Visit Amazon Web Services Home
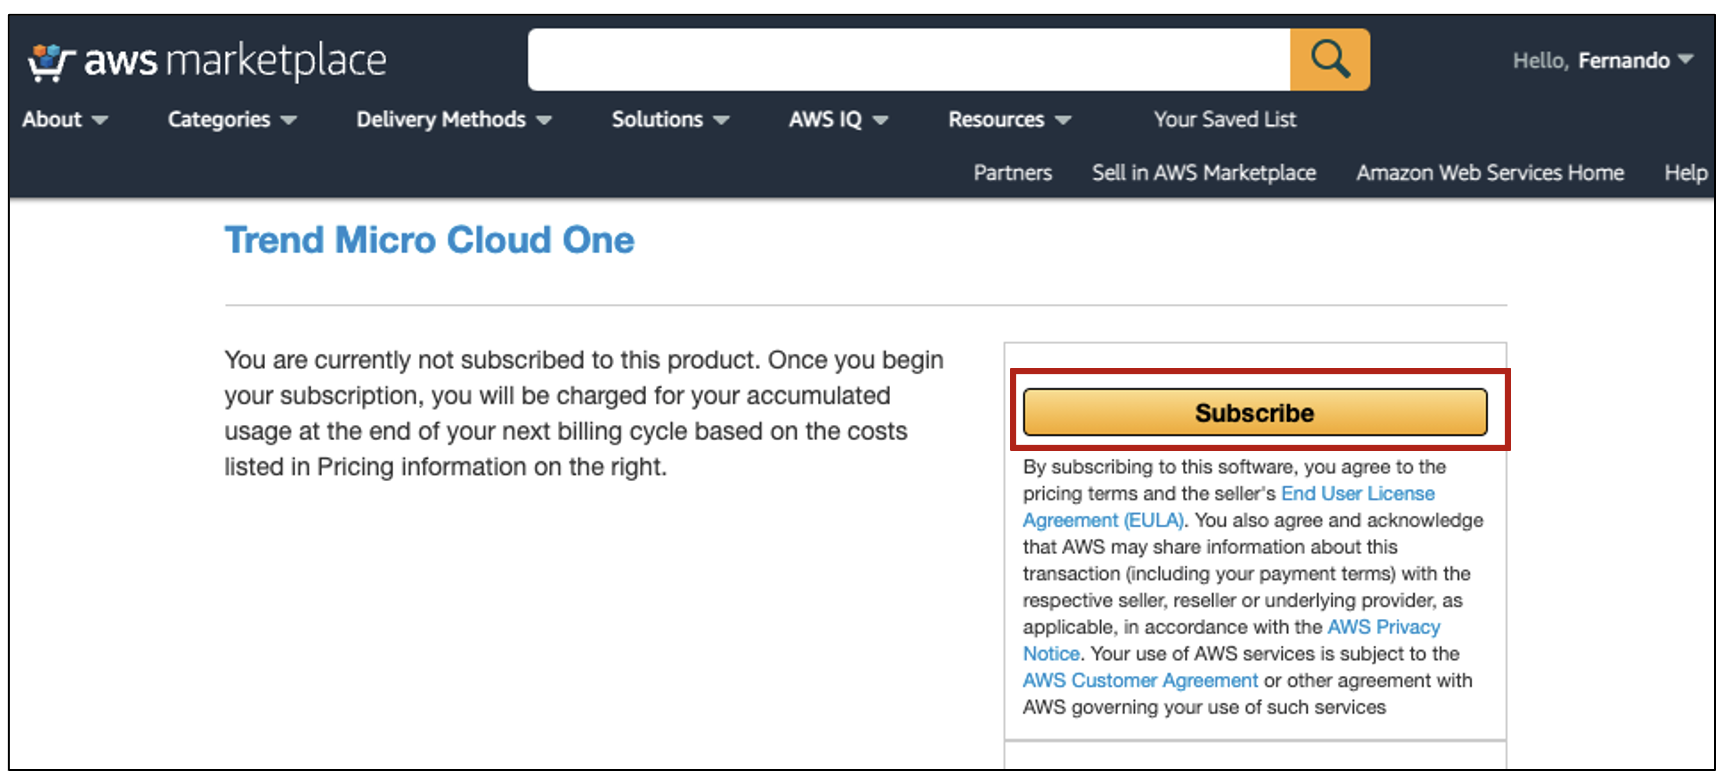This screenshot has width=1724, height=780. 1490,173
